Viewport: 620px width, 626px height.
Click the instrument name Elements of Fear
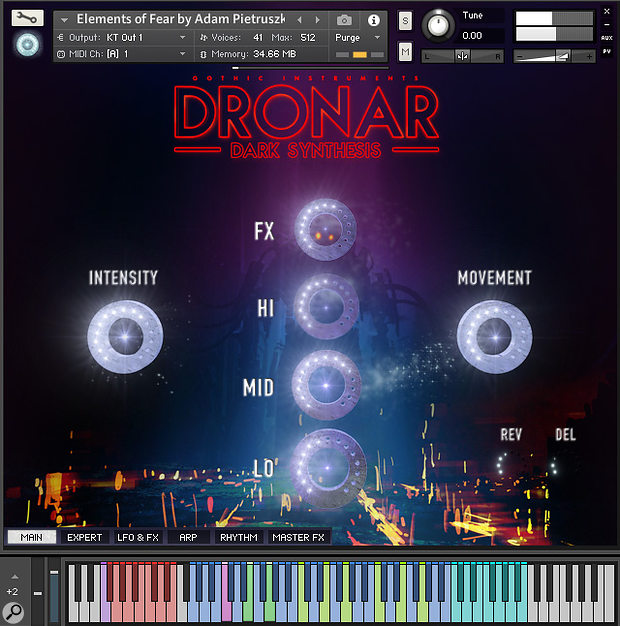tap(181, 19)
